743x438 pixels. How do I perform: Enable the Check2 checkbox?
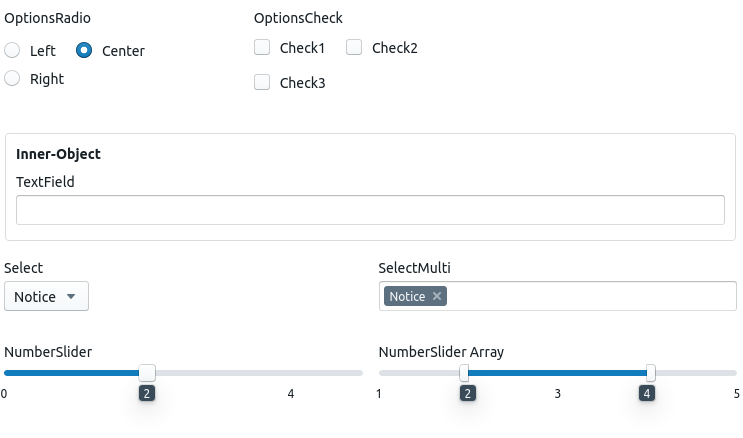coord(354,47)
